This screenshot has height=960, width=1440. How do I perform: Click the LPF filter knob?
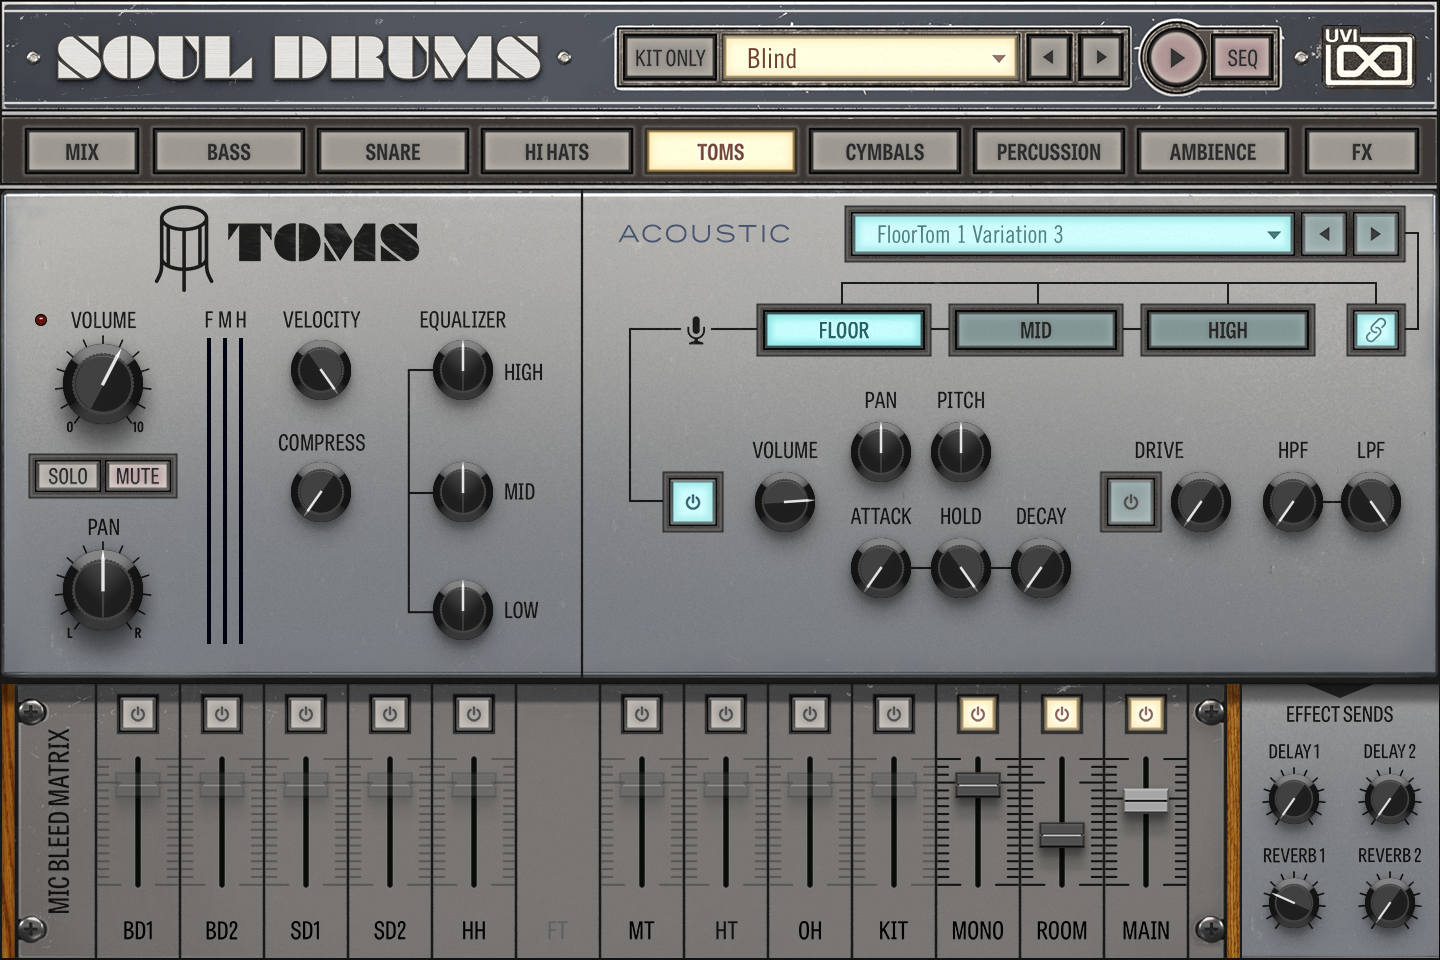pos(1371,503)
